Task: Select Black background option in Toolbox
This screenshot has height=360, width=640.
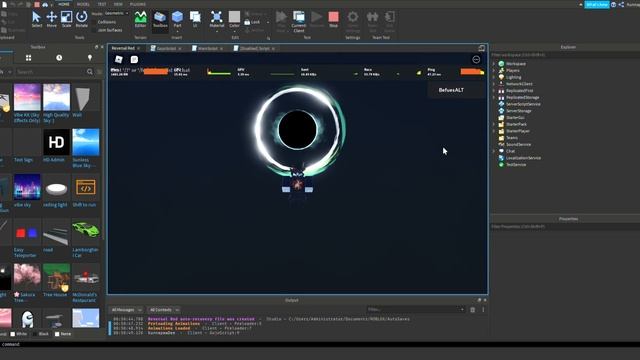Action: tap(35, 334)
